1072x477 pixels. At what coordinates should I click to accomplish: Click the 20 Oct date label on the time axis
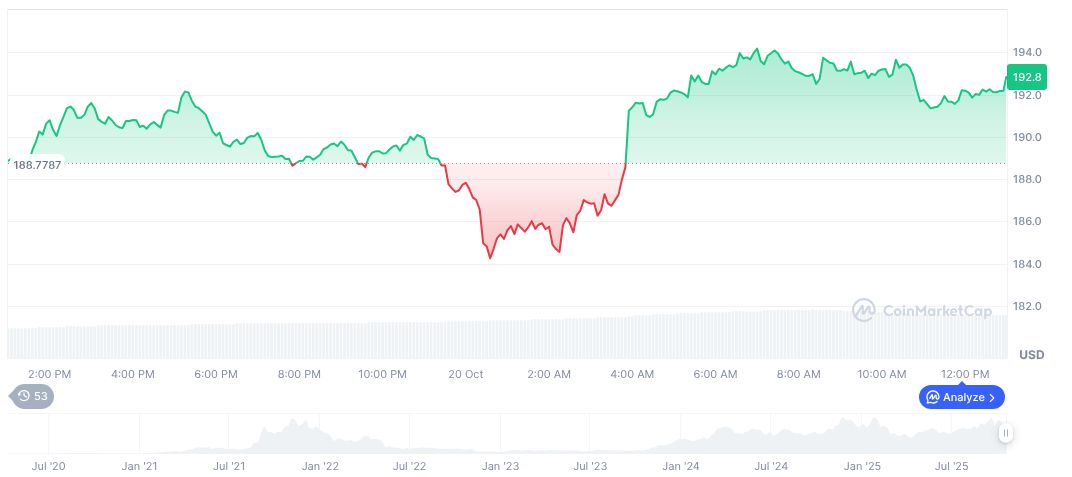(x=466, y=374)
